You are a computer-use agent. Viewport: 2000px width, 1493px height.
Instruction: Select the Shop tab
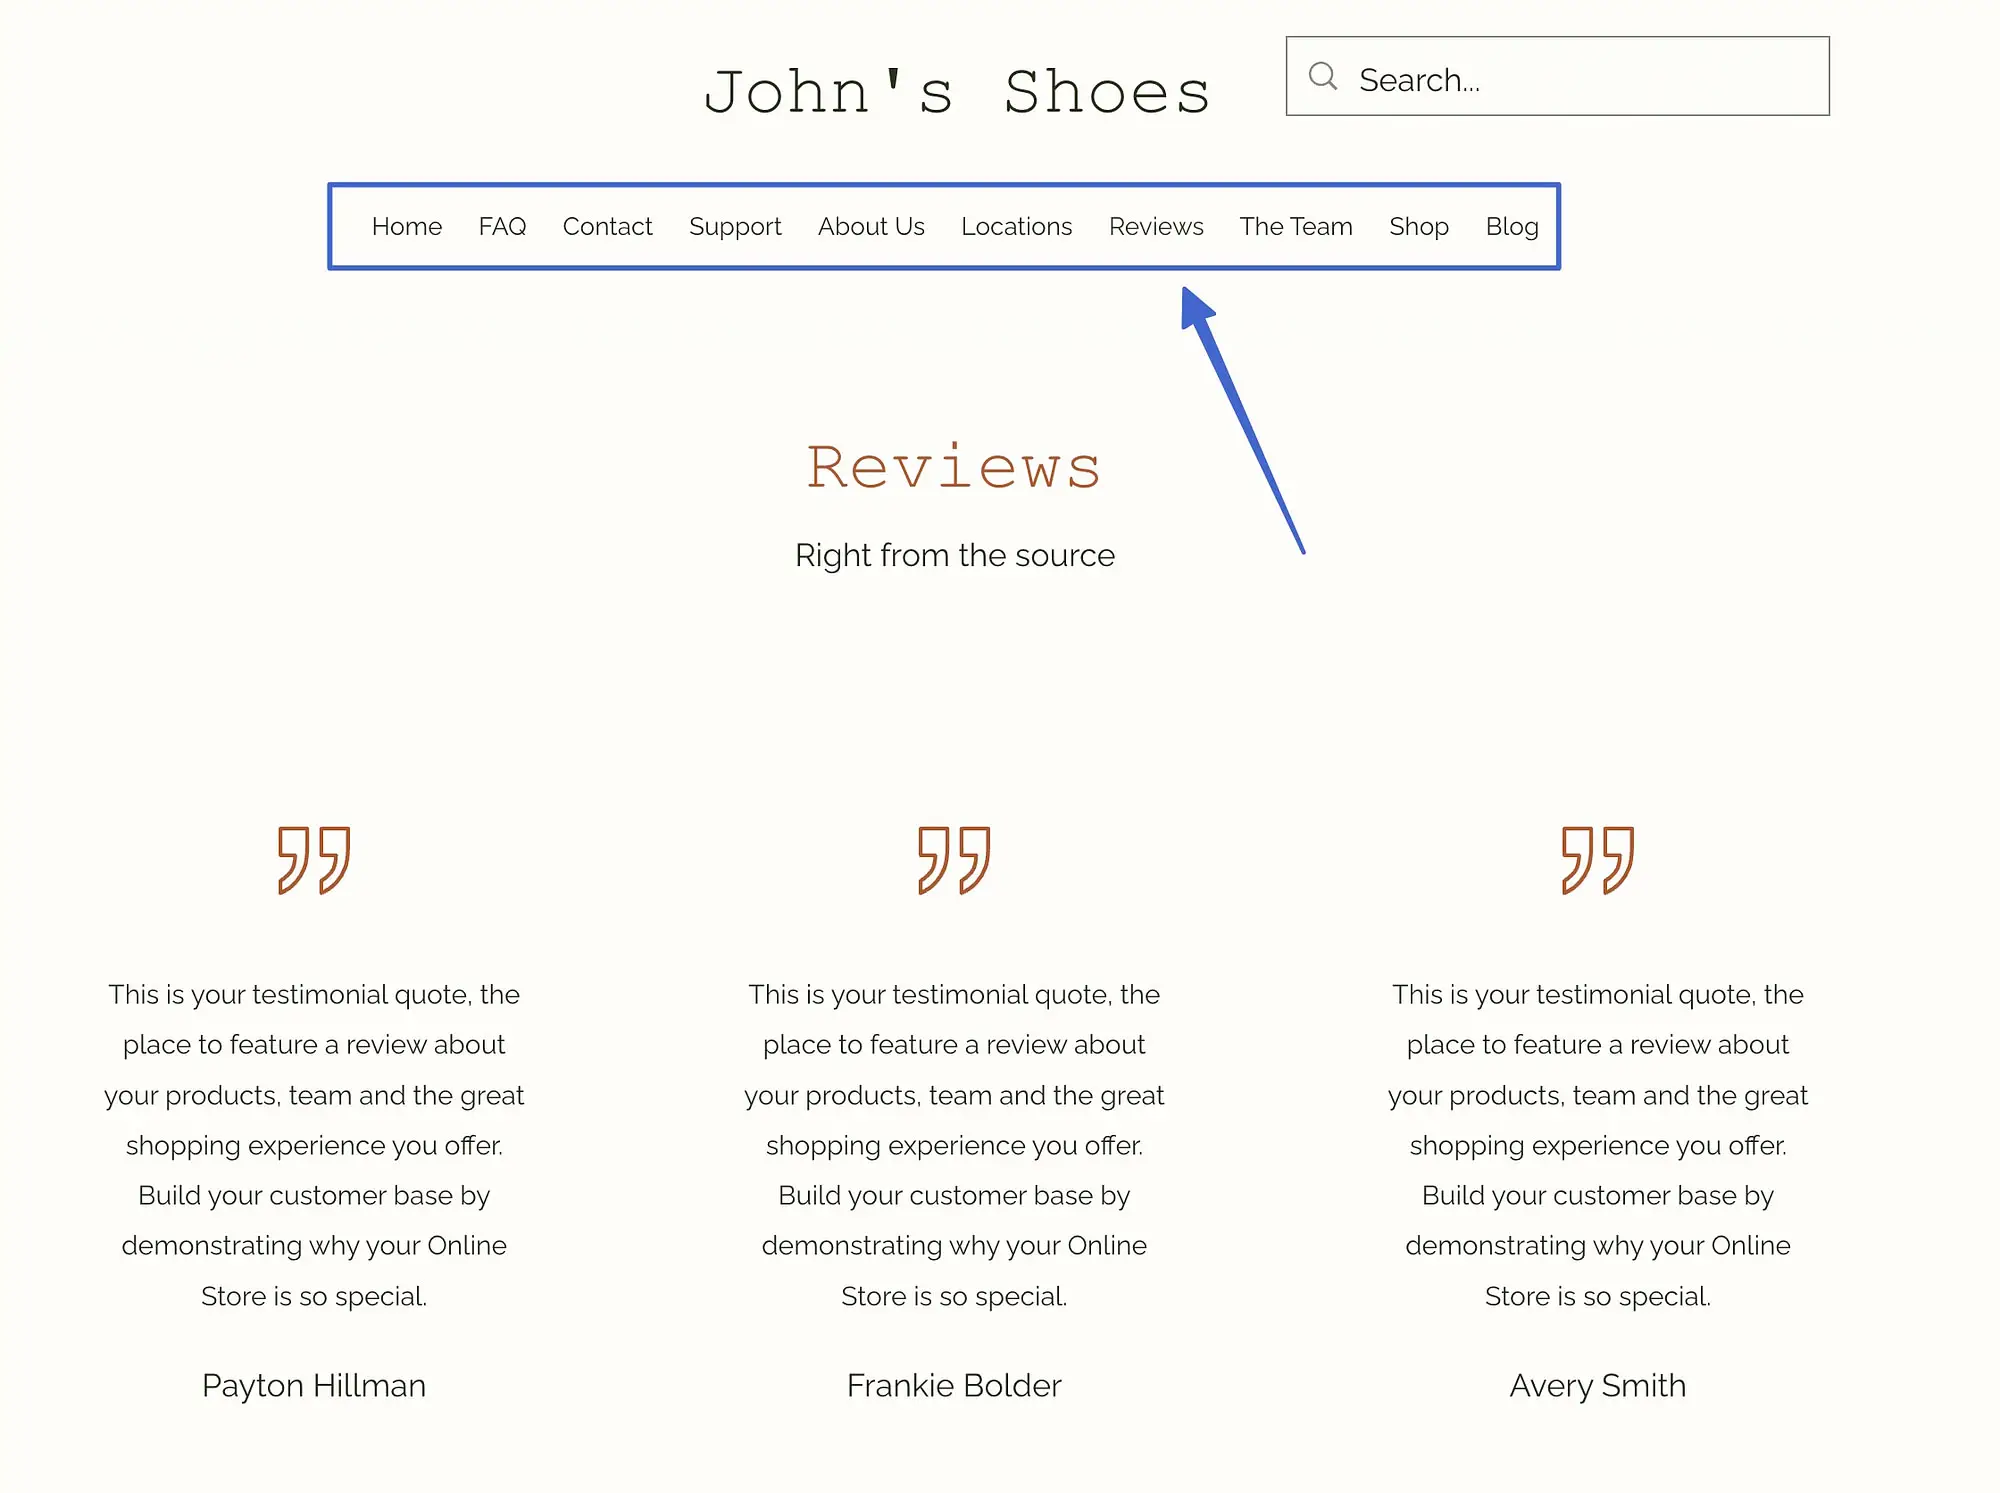pyautogui.click(x=1416, y=224)
